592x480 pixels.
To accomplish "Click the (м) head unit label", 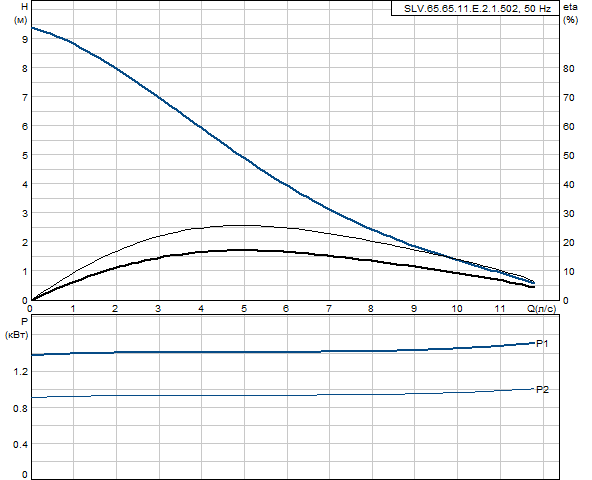I will pos(21,20).
